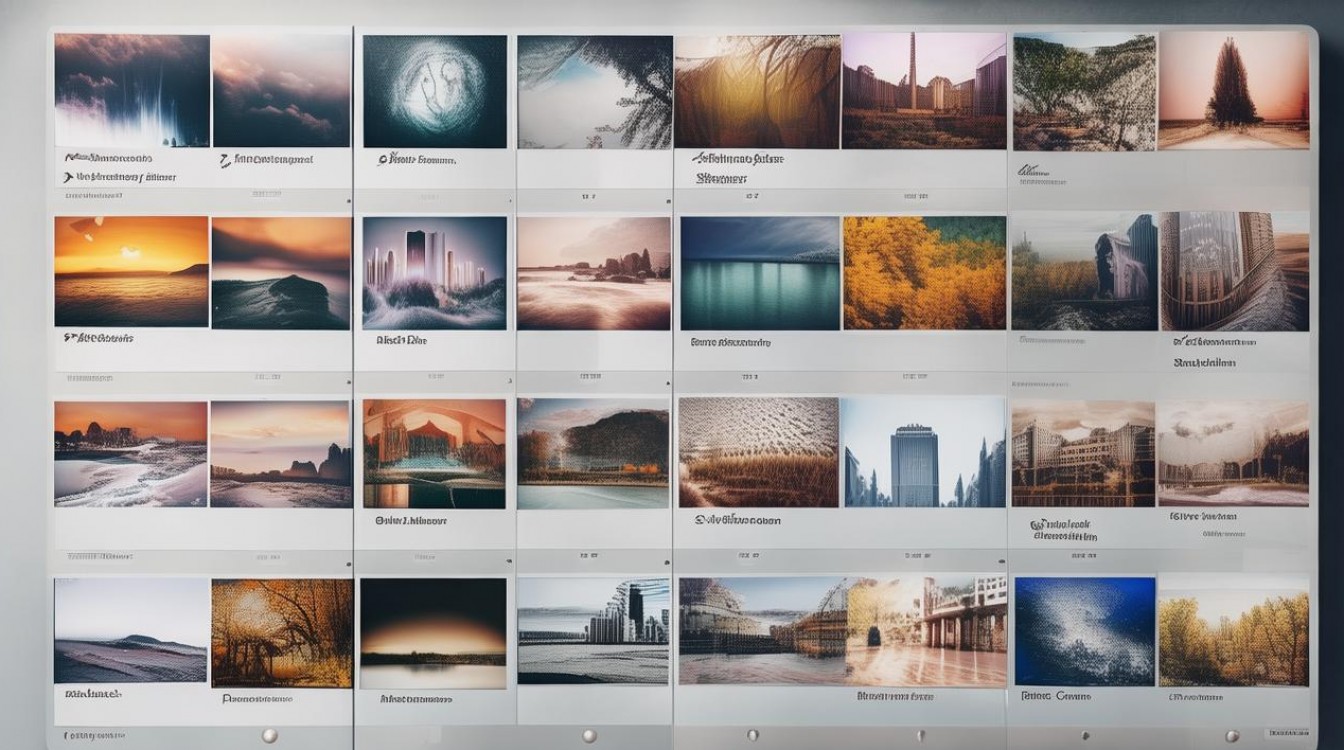
Task: Open the pink misty rocky shore photo
Action: tap(593, 273)
